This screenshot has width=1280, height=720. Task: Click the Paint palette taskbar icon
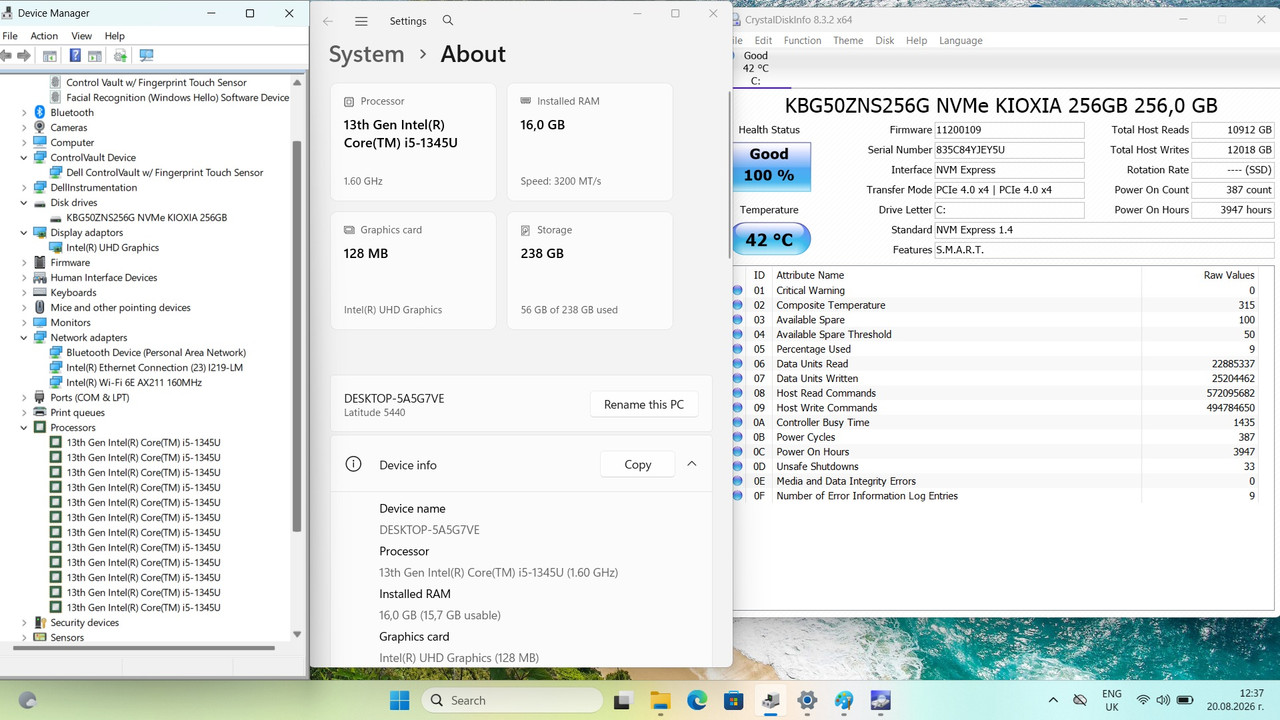pos(844,700)
